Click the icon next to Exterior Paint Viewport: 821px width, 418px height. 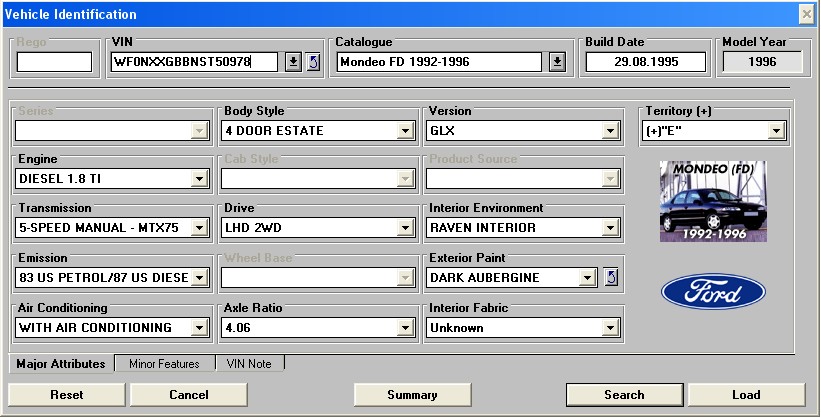[612, 277]
